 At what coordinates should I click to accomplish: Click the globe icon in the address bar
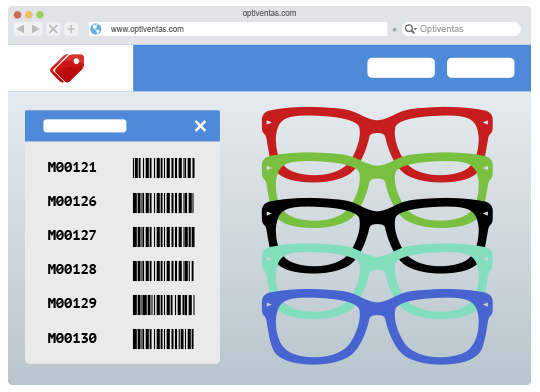click(96, 29)
